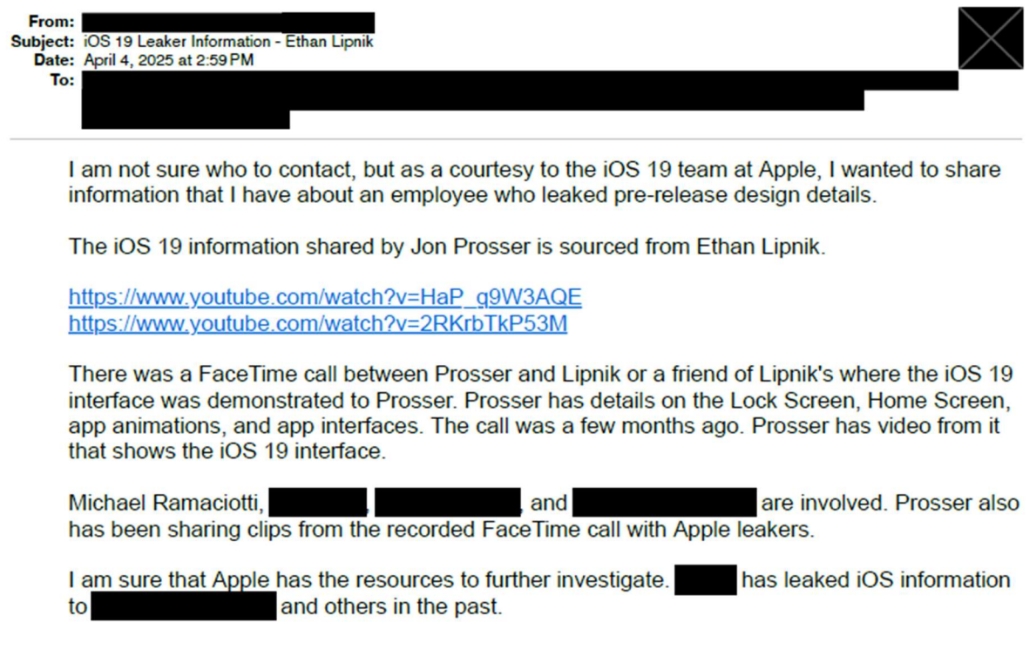Click the sentence naming Jon Prosser as sharer

click(x=447, y=247)
